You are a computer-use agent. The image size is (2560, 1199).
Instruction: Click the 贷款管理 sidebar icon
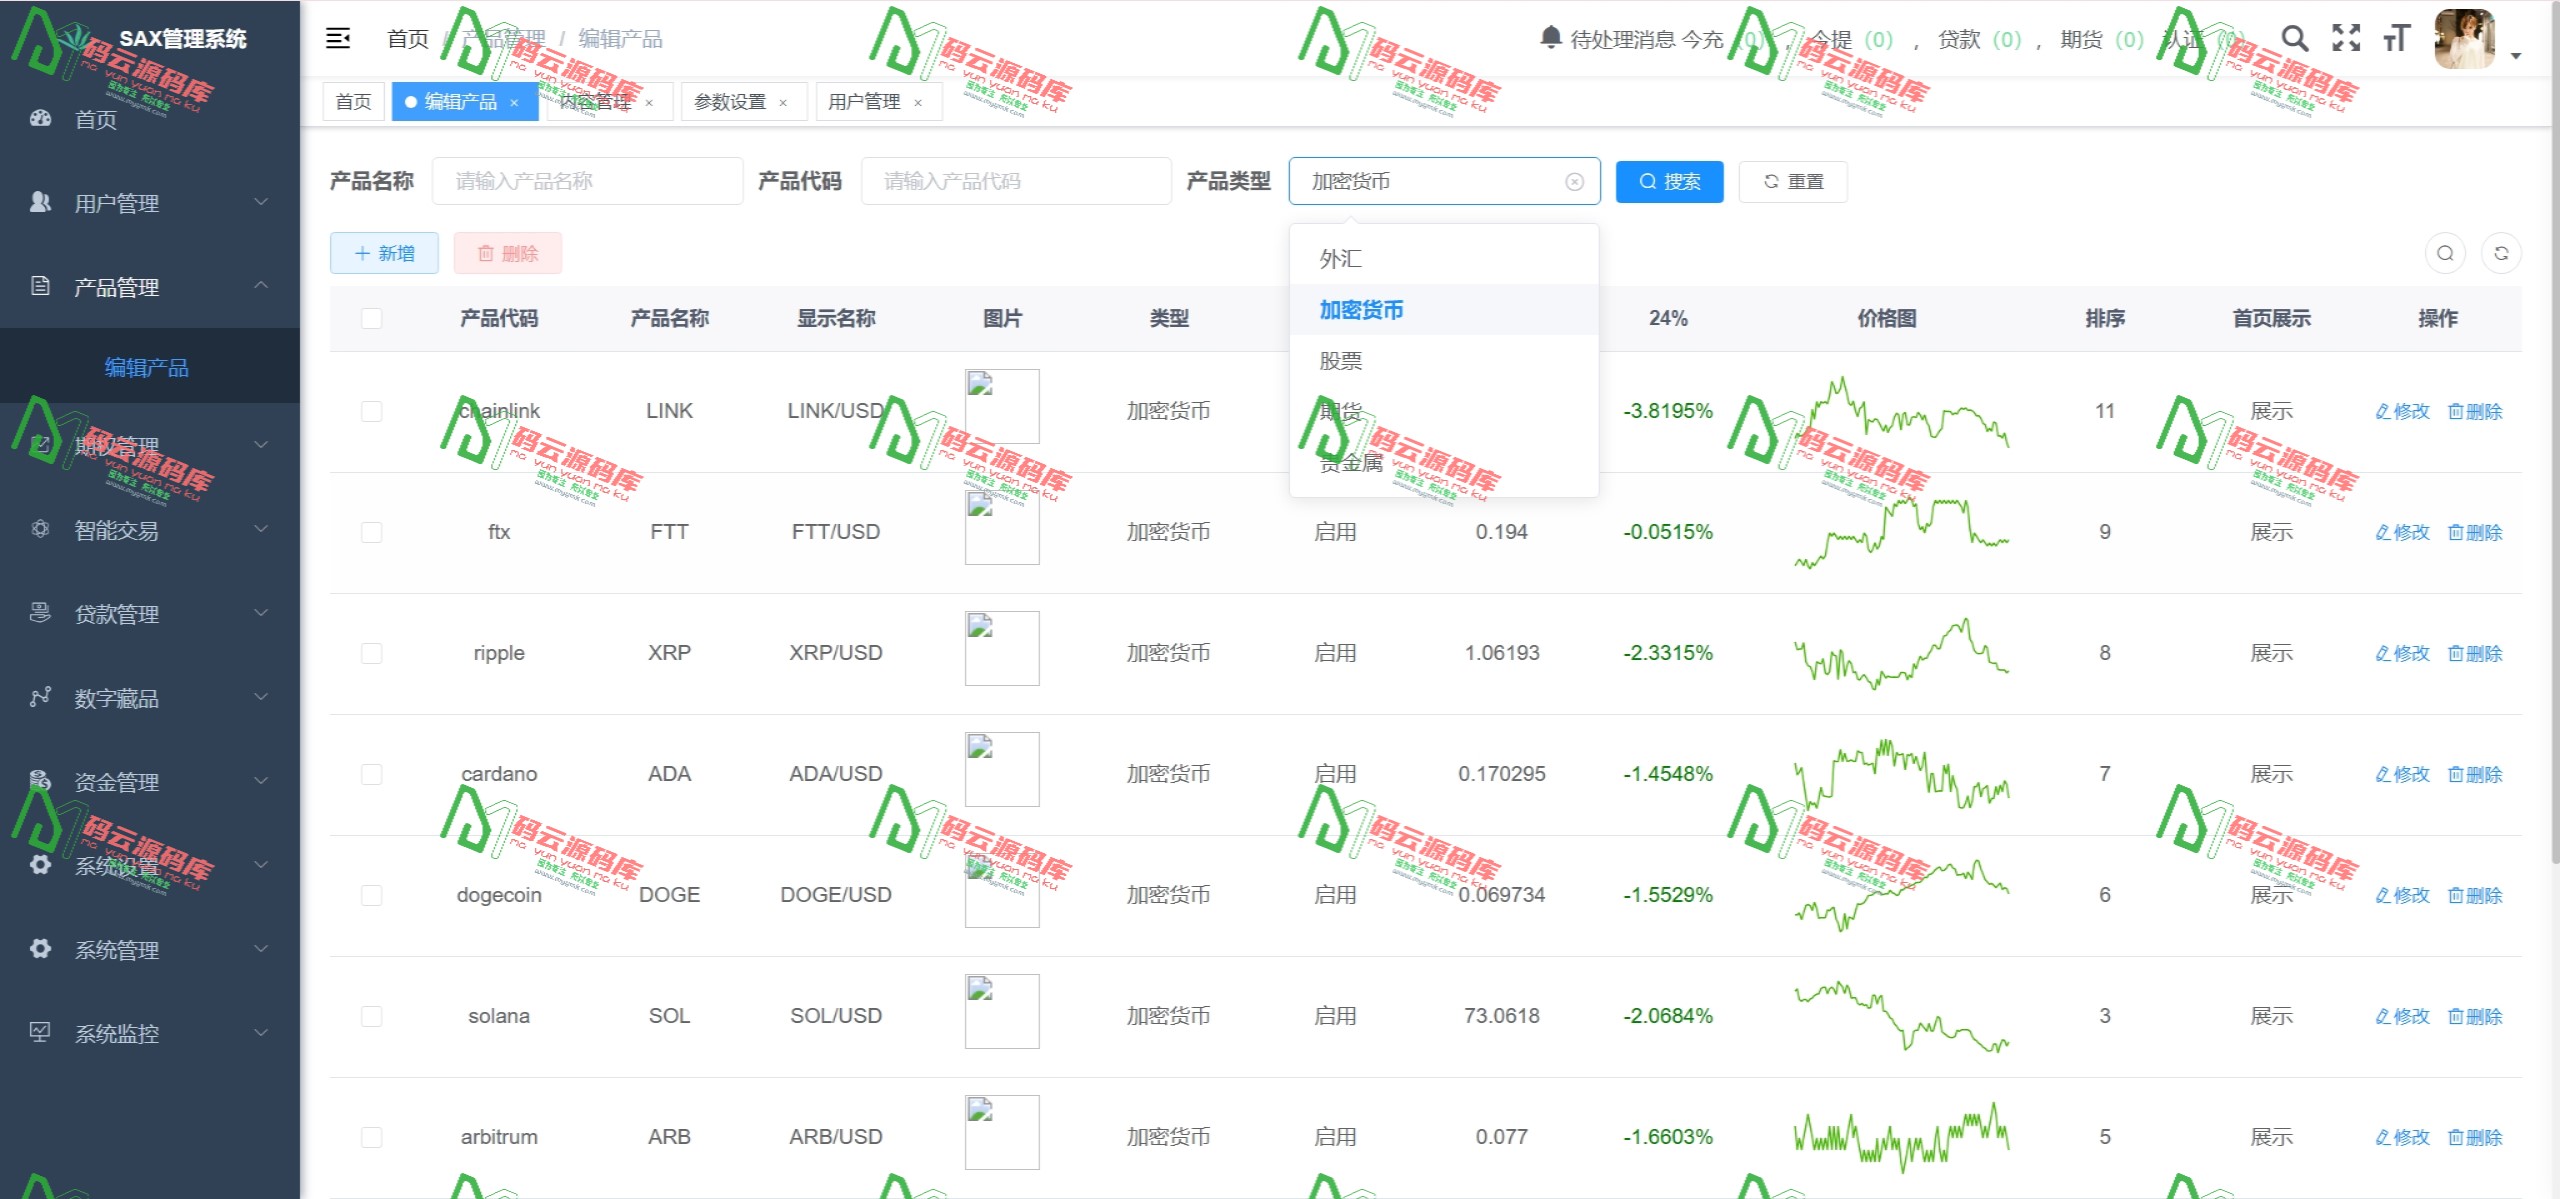(40, 614)
